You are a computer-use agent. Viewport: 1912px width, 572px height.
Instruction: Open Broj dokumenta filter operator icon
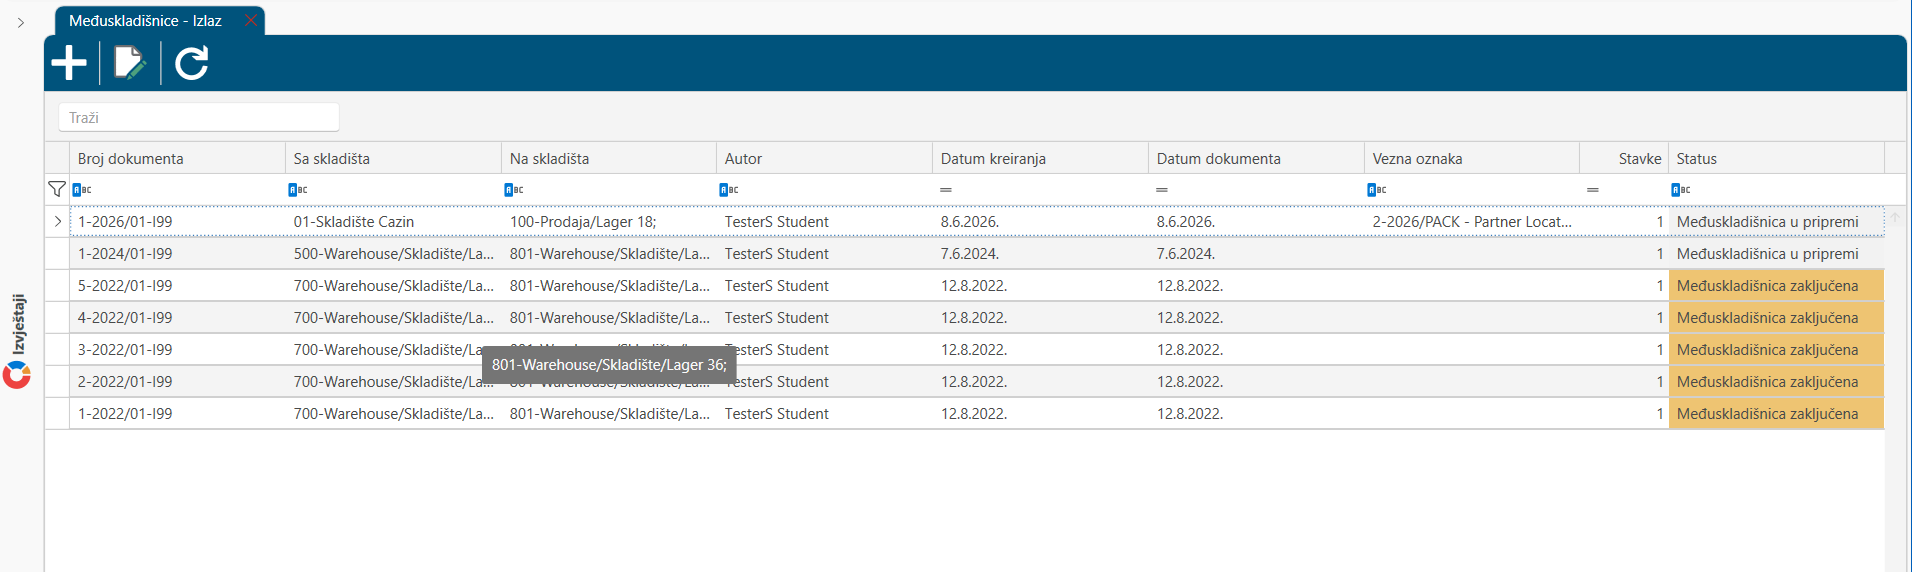(x=82, y=189)
